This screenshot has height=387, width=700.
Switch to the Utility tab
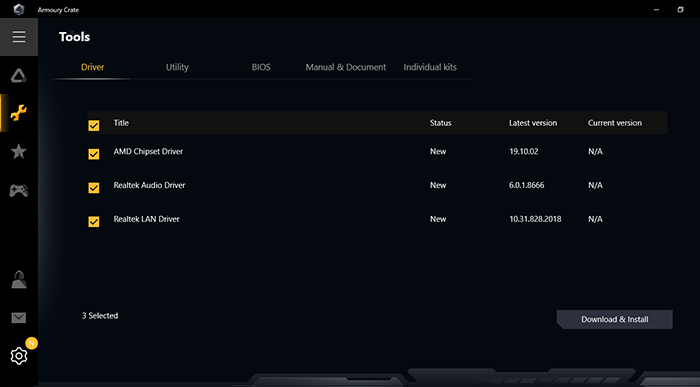click(177, 67)
